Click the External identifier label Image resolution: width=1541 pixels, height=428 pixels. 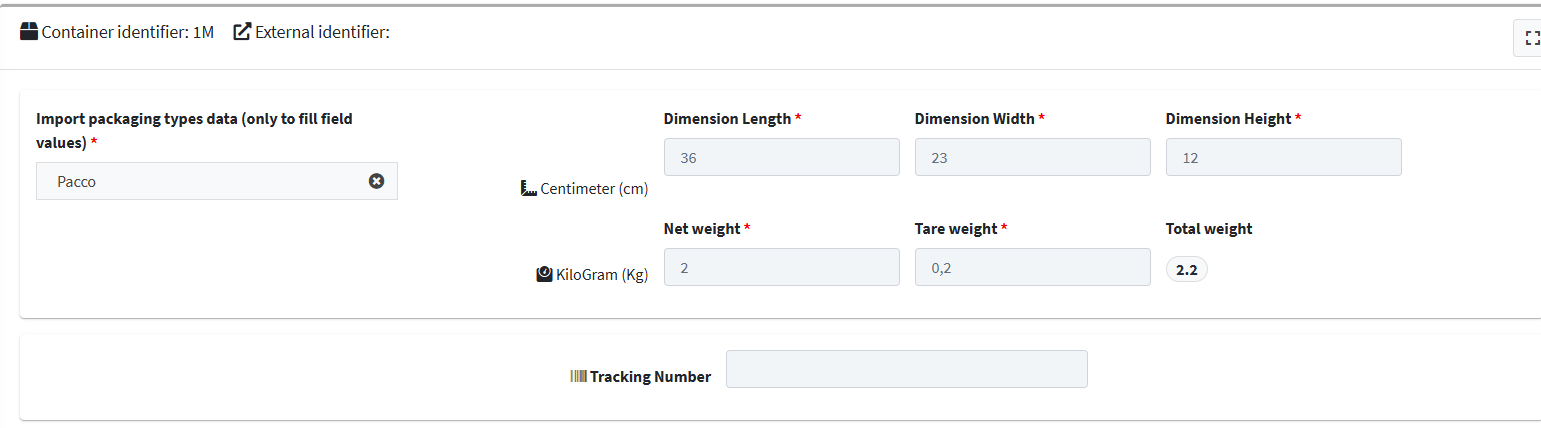pyautogui.click(x=322, y=32)
